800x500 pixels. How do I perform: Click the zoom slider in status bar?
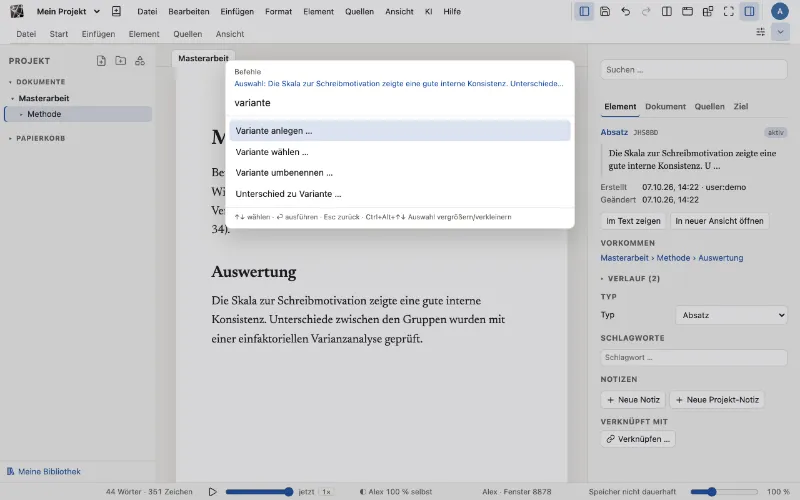click(723, 492)
